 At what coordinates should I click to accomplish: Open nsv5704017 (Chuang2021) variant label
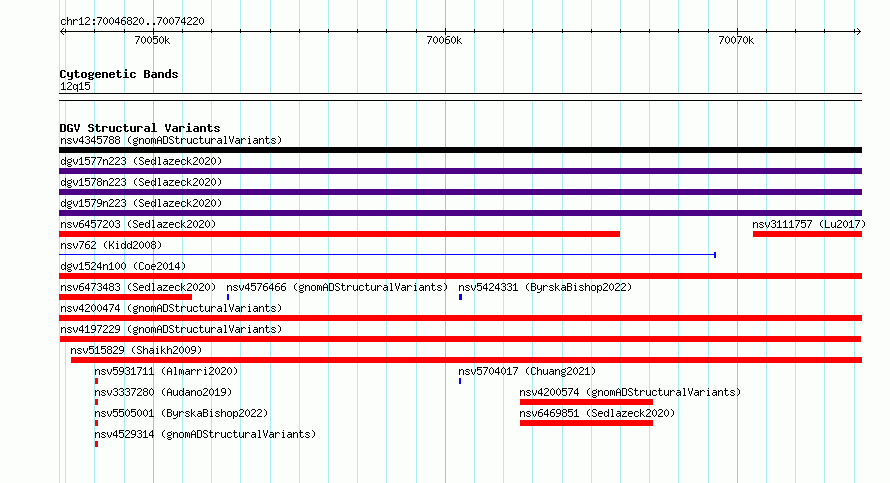tap(527, 371)
